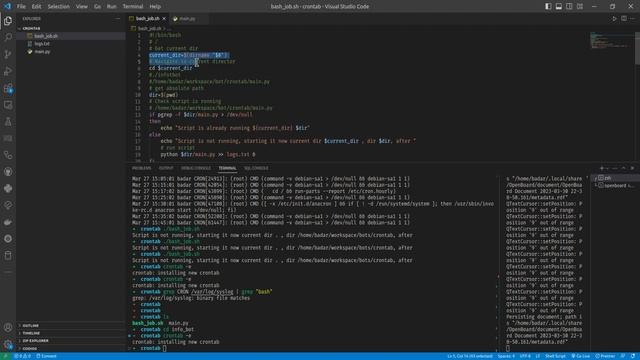The width and height of the screenshot is (640, 360).
Task: Click the remote window indicator in status bar
Action: [x=5, y=356]
